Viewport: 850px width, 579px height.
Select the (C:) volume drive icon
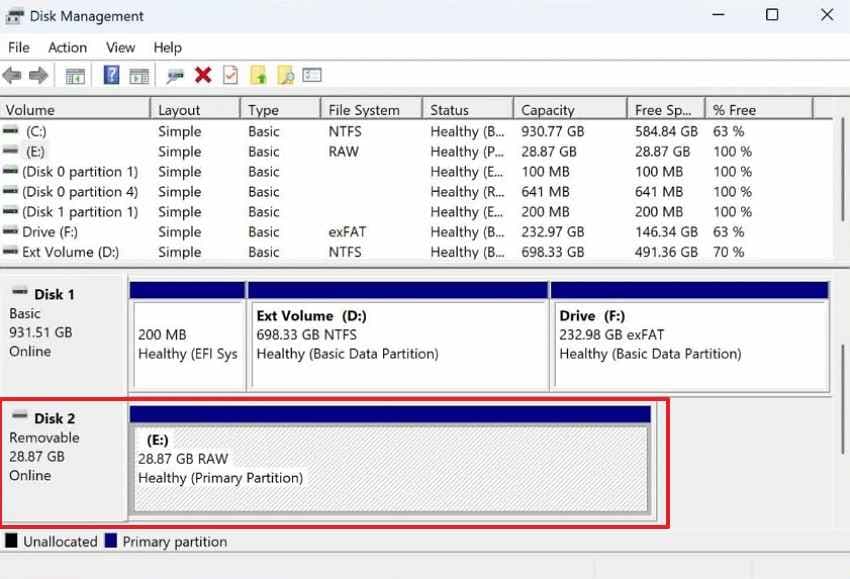(x=11, y=131)
